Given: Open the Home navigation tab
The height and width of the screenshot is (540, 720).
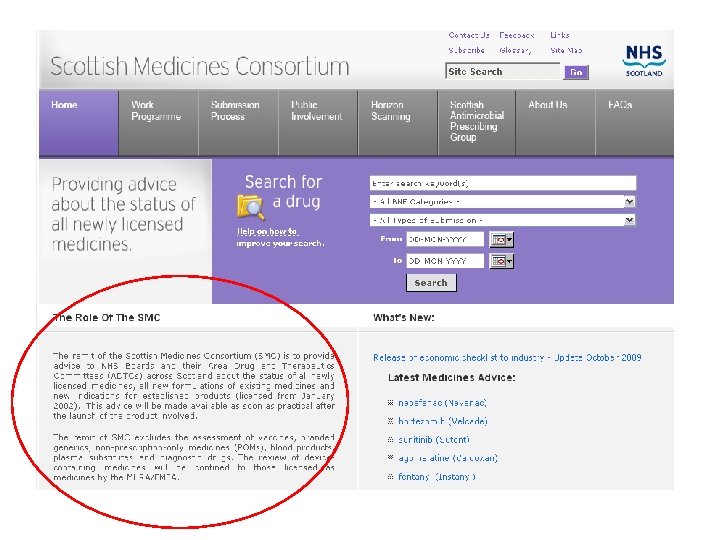Looking at the screenshot, I should (x=79, y=123).
